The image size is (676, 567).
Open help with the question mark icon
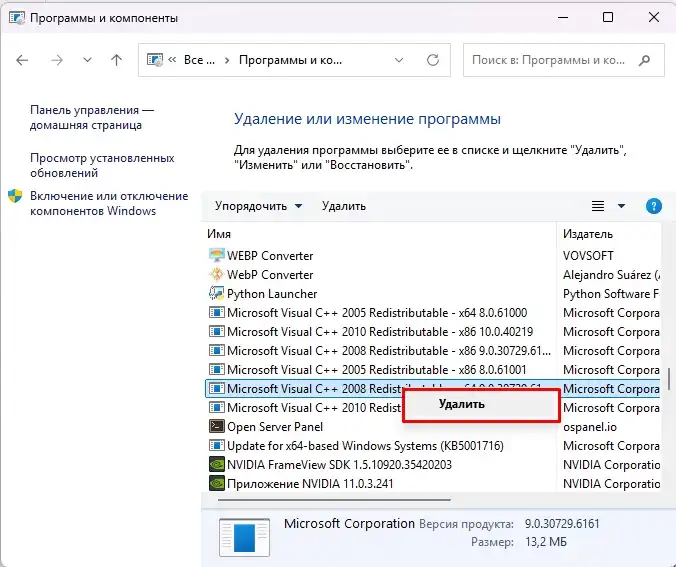(654, 206)
